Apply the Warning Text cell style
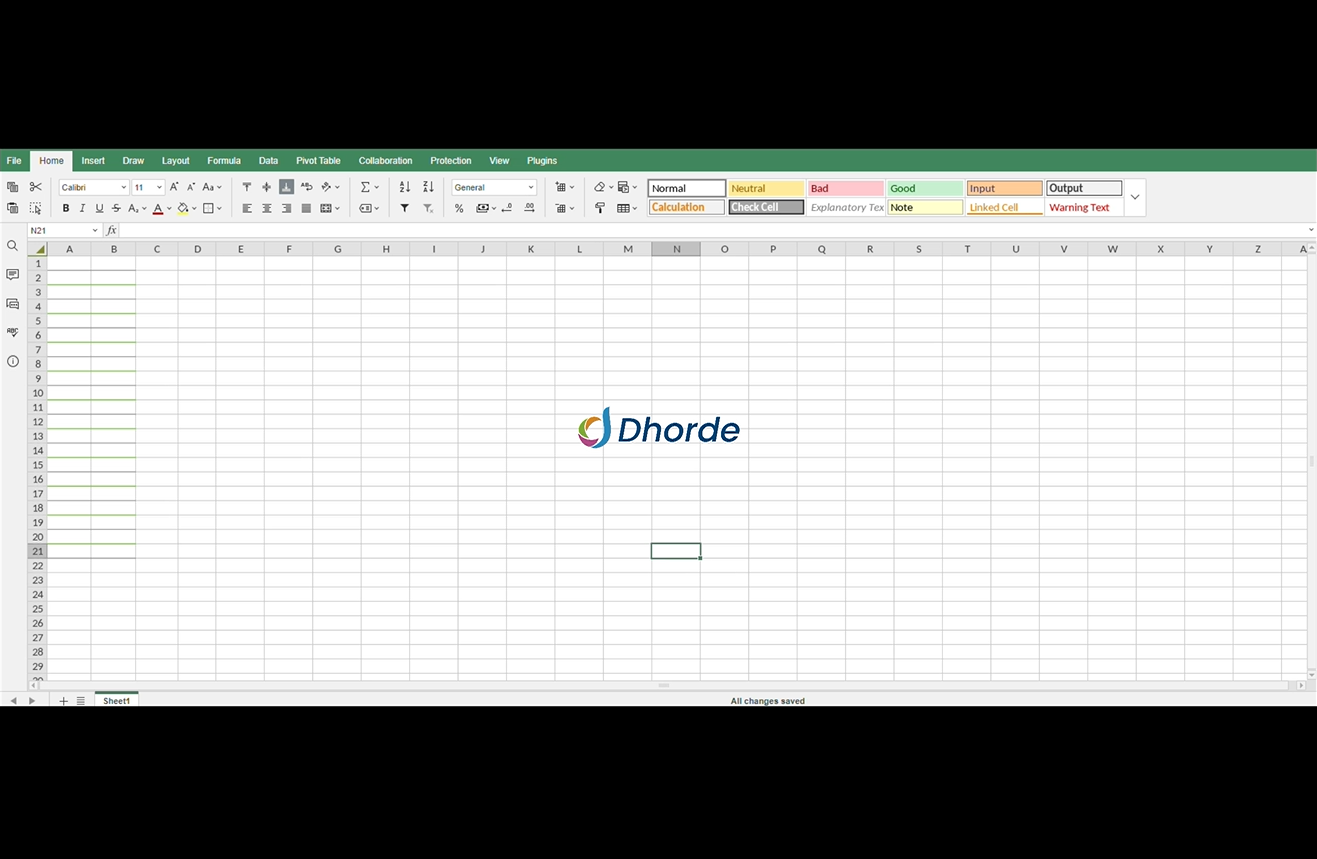 pyautogui.click(x=1083, y=207)
